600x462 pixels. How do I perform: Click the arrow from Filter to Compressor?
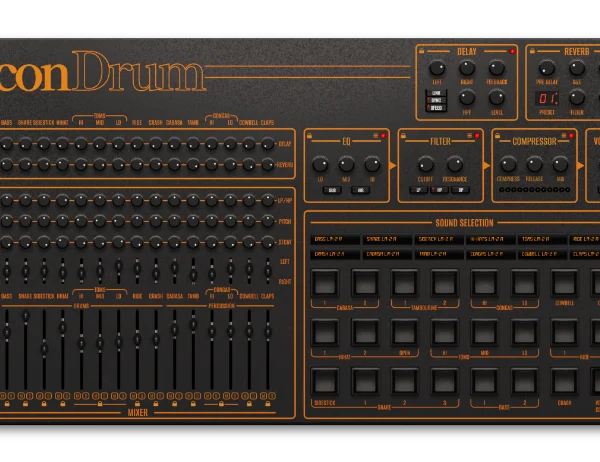point(486,166)
